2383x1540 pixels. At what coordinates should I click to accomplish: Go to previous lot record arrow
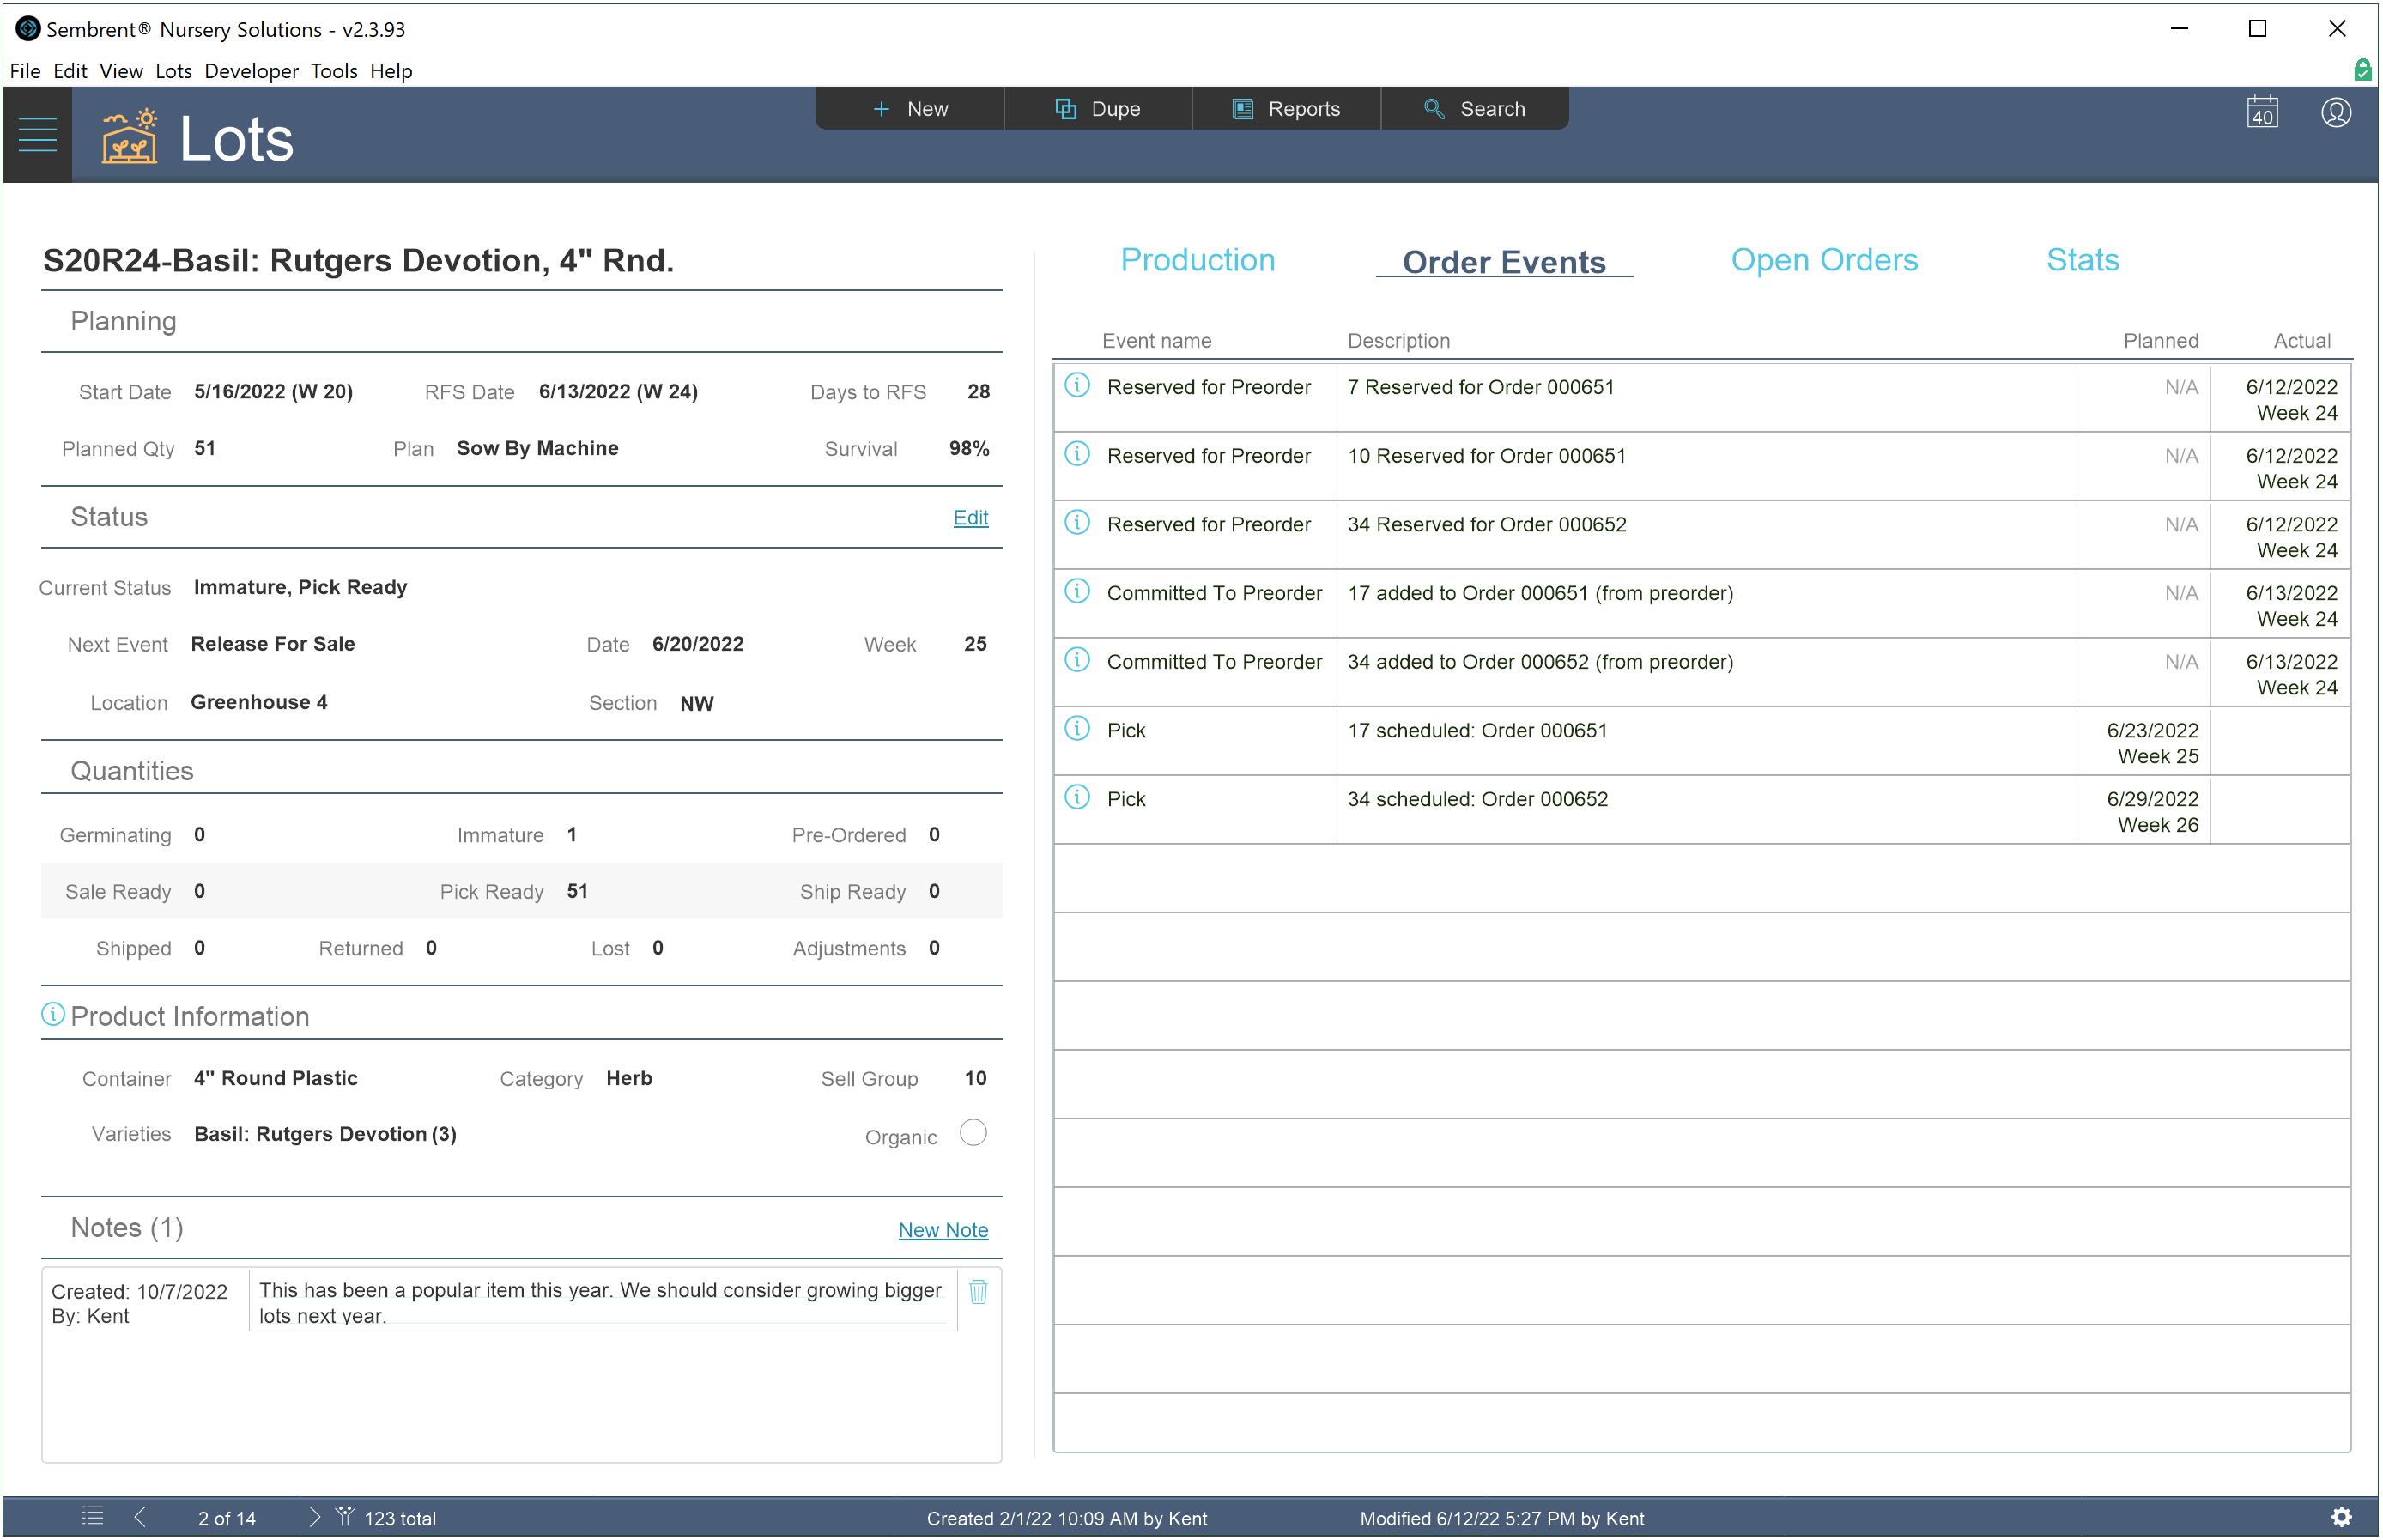tap(141, 1517)
